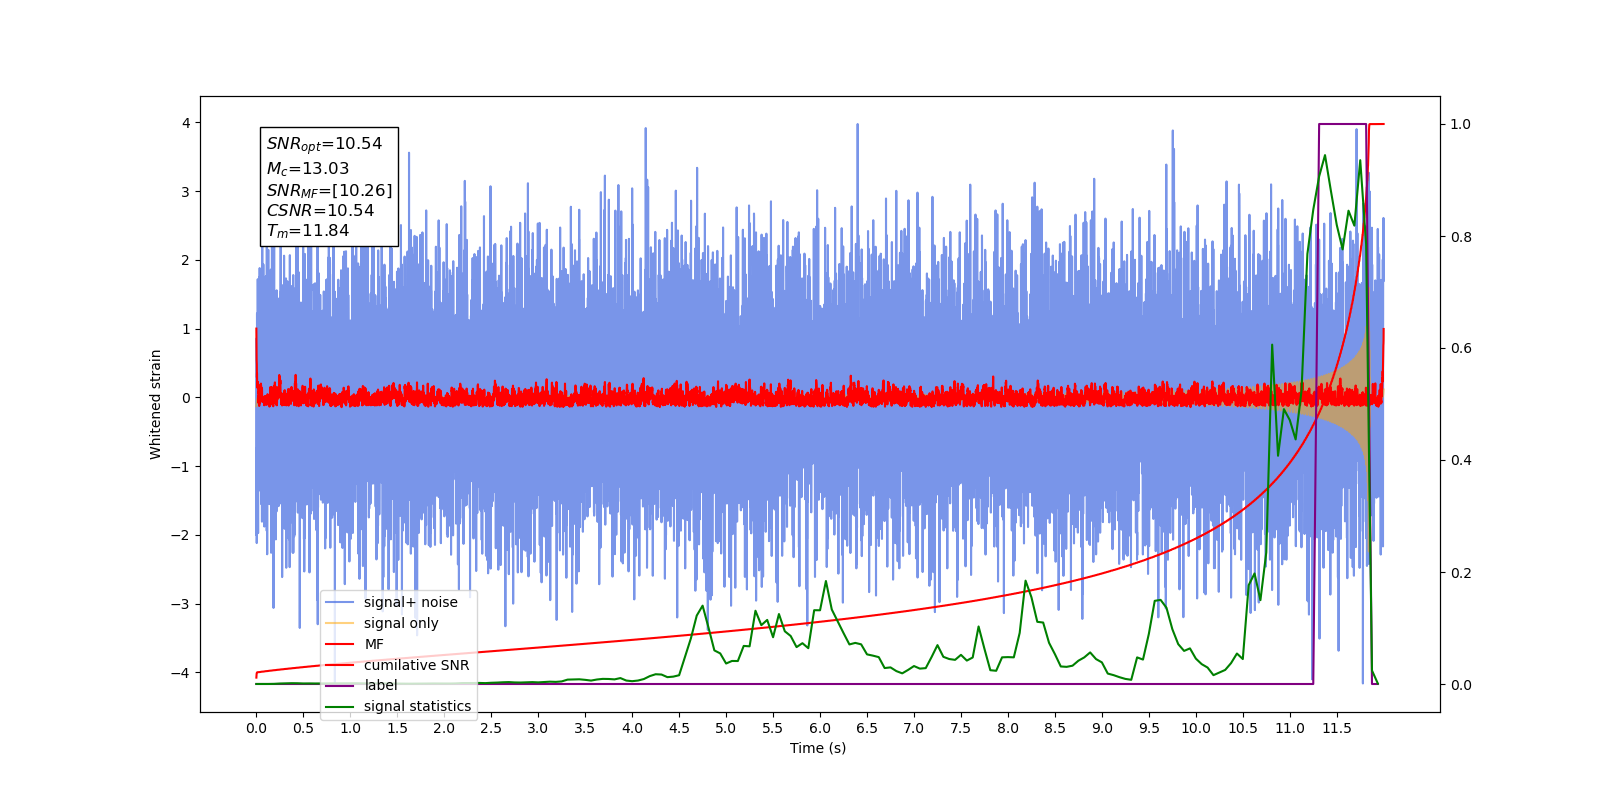Click the 5.5 tick on the time axis
Screen dimensions: 1600x800
tap(773, 728)
